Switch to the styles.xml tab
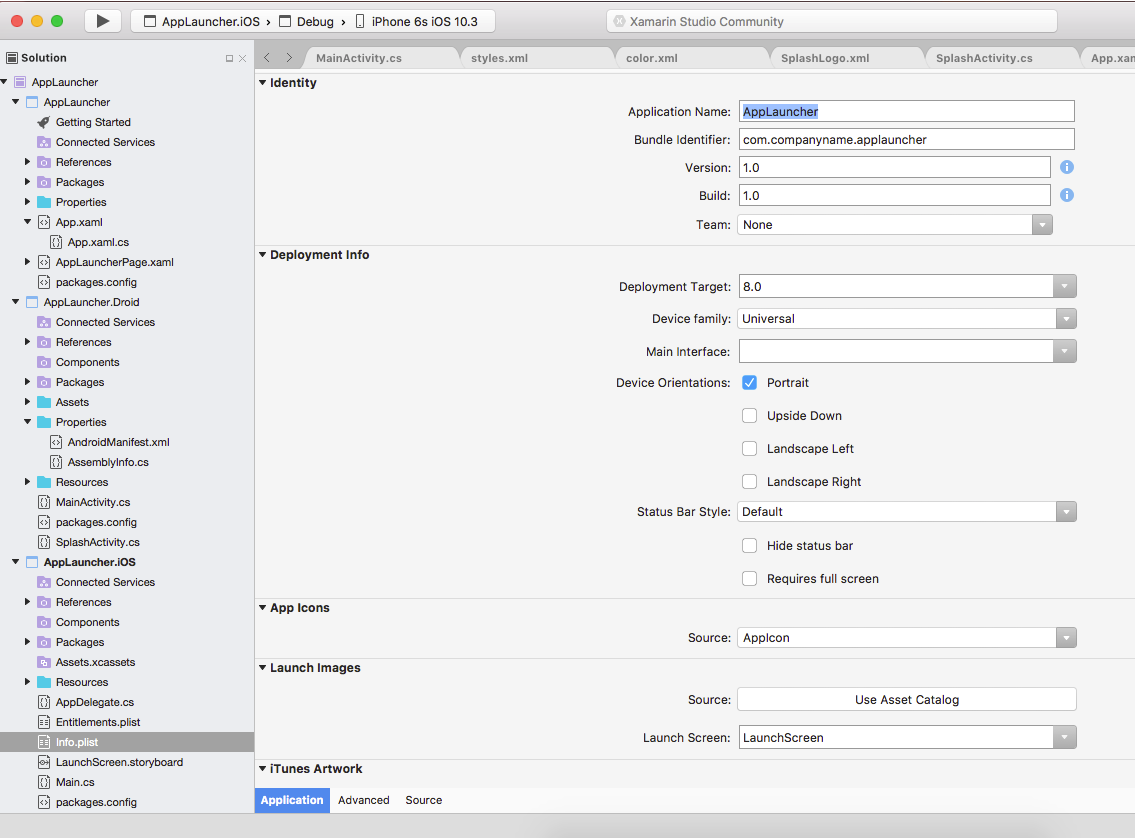Image resolution: width=1135 pixels, height=838 pixels. point(499,58)
